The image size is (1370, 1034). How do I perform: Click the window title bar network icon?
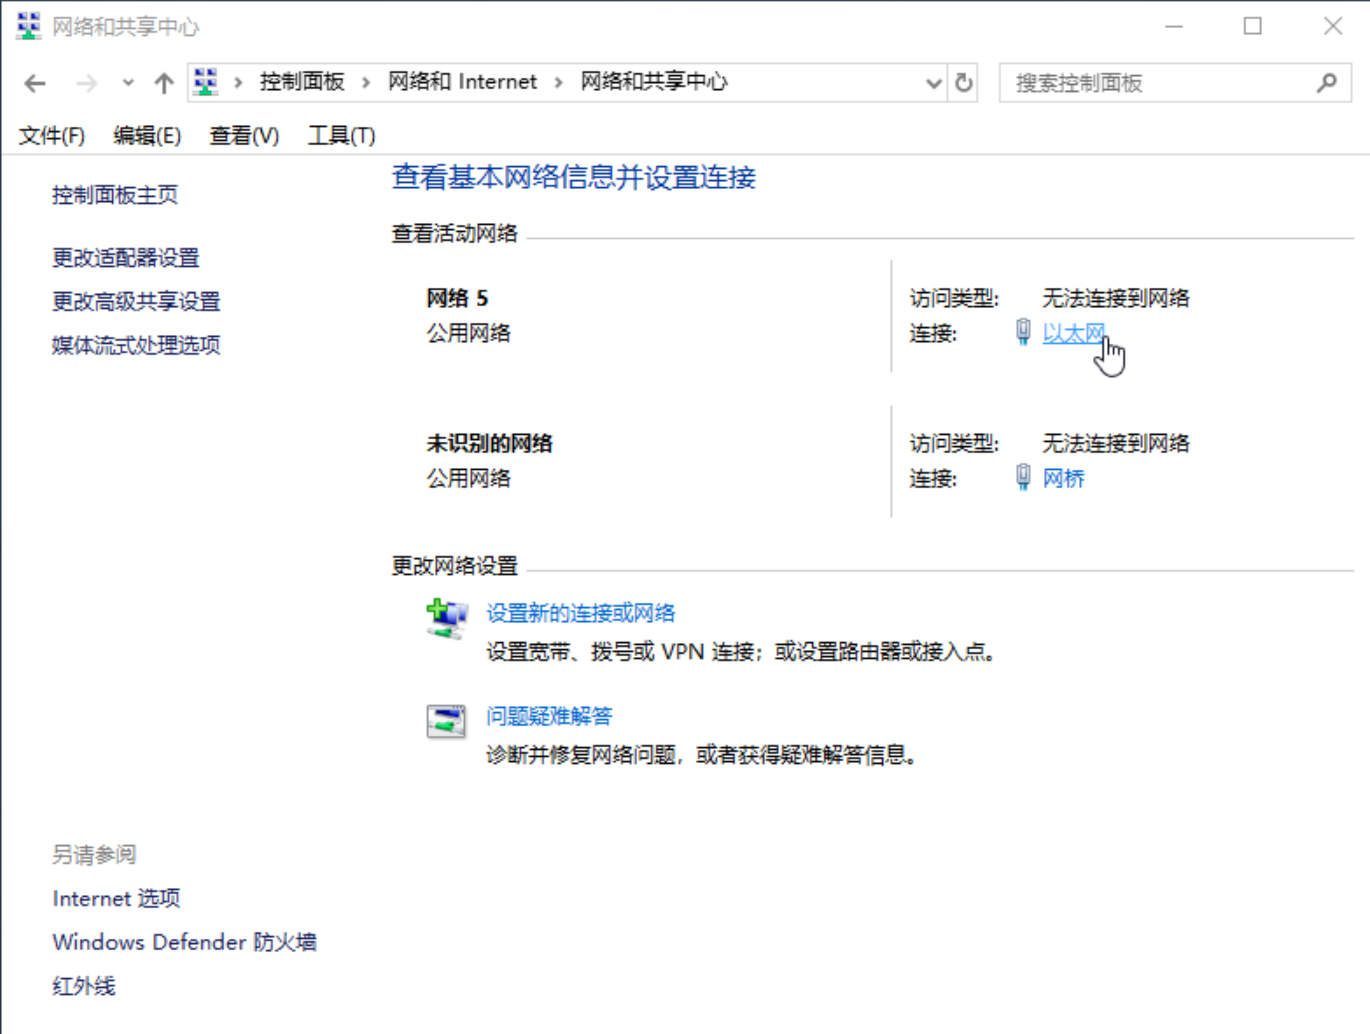29,26
